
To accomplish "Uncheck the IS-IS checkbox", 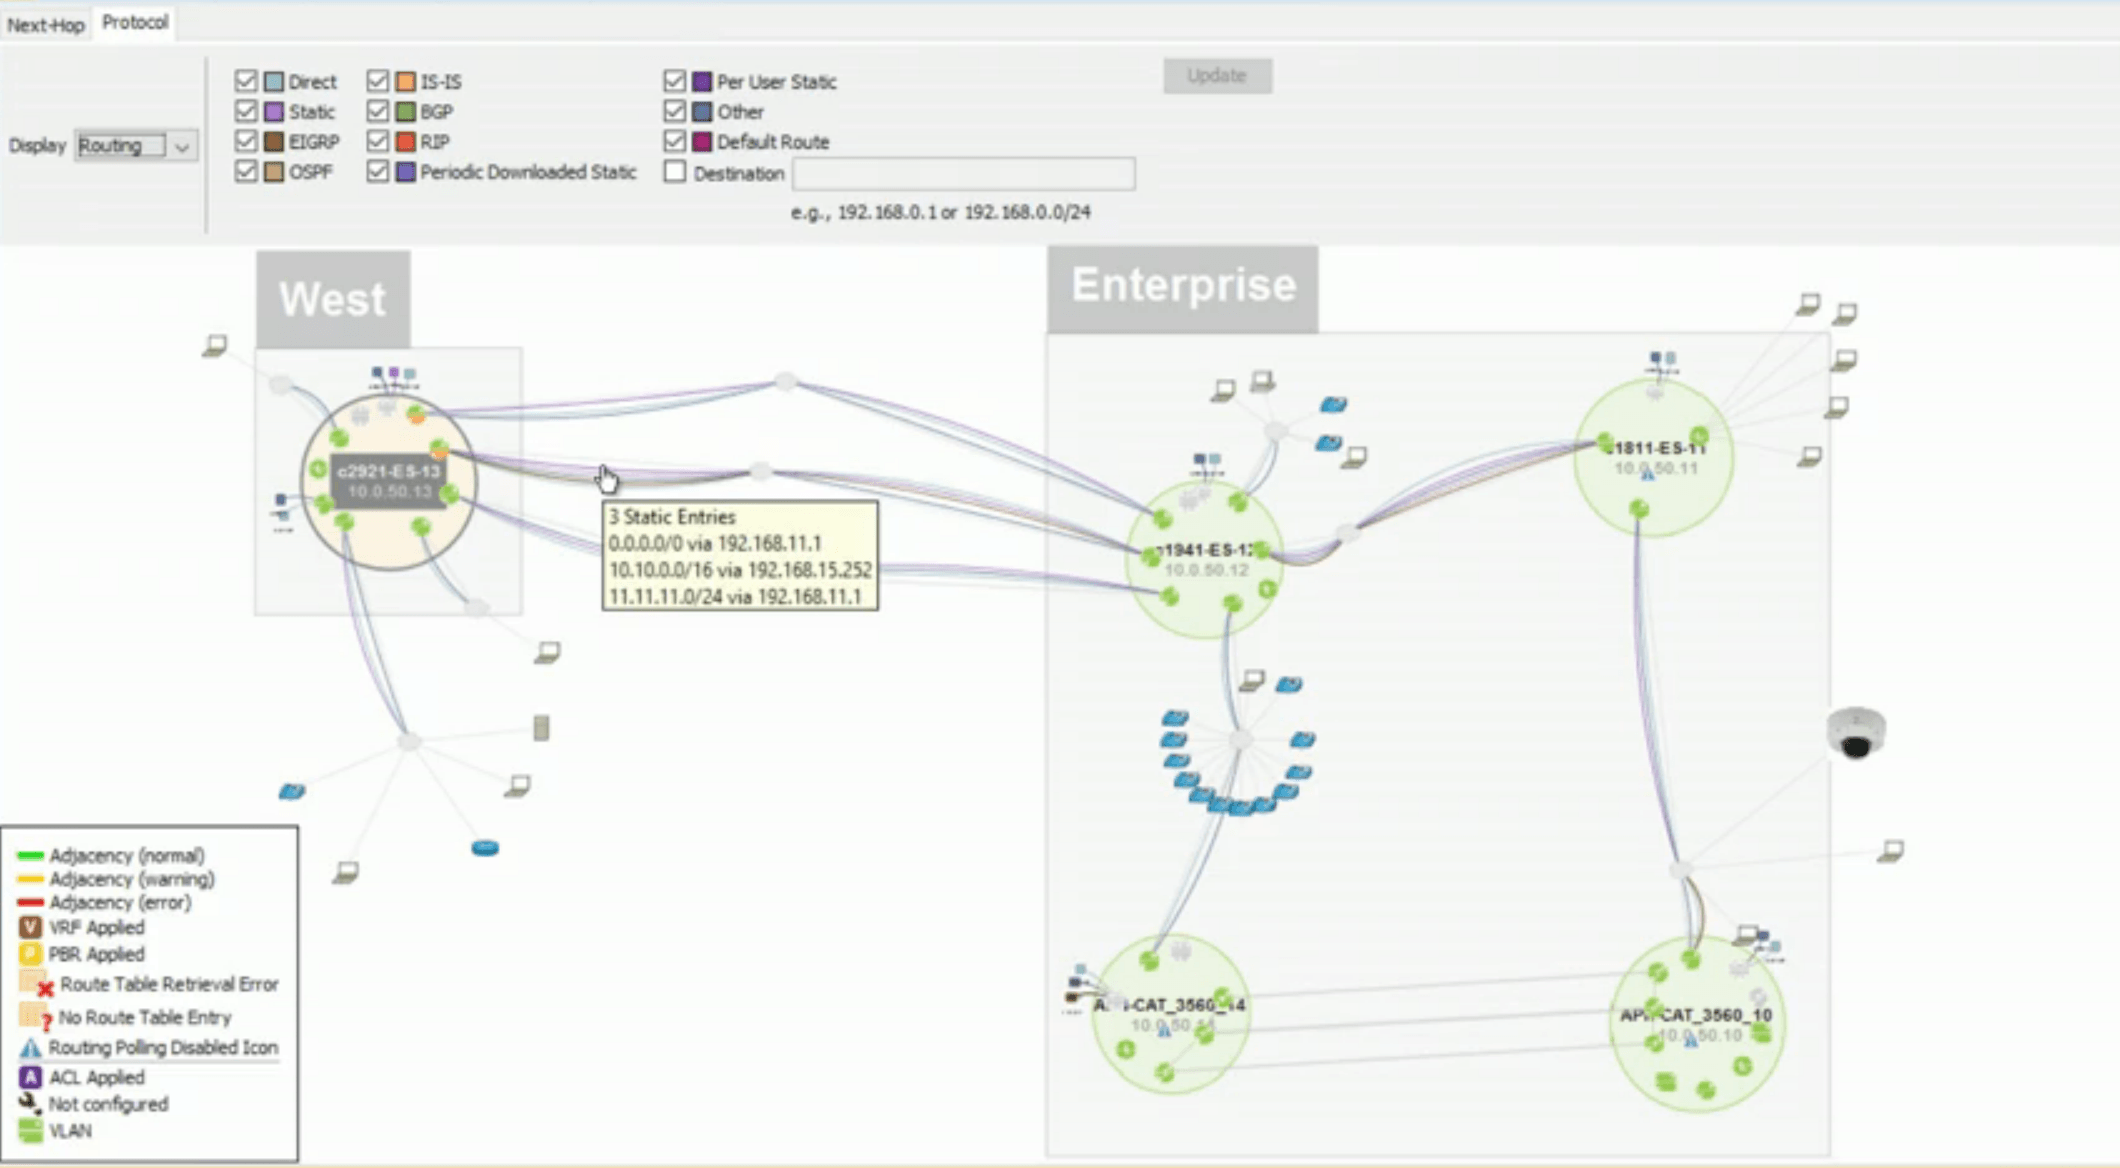I will pos(377,81).
